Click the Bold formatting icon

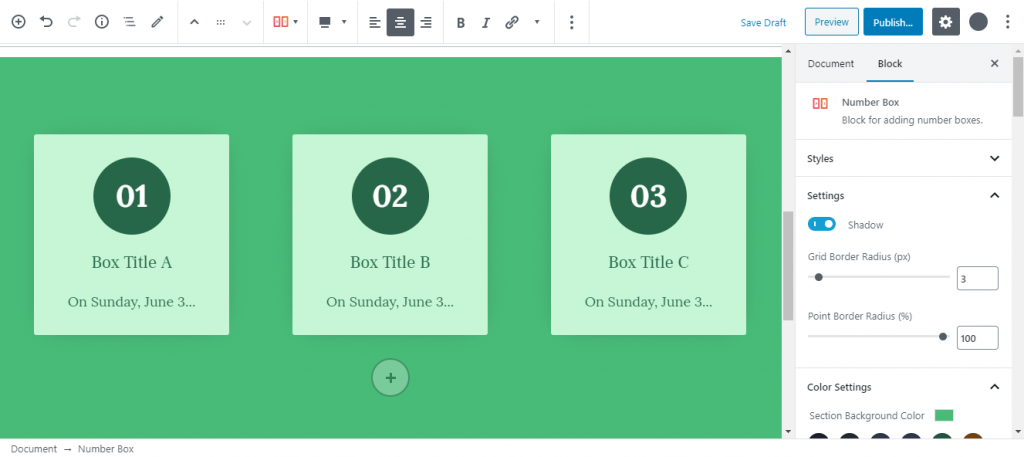click(460, 22)
